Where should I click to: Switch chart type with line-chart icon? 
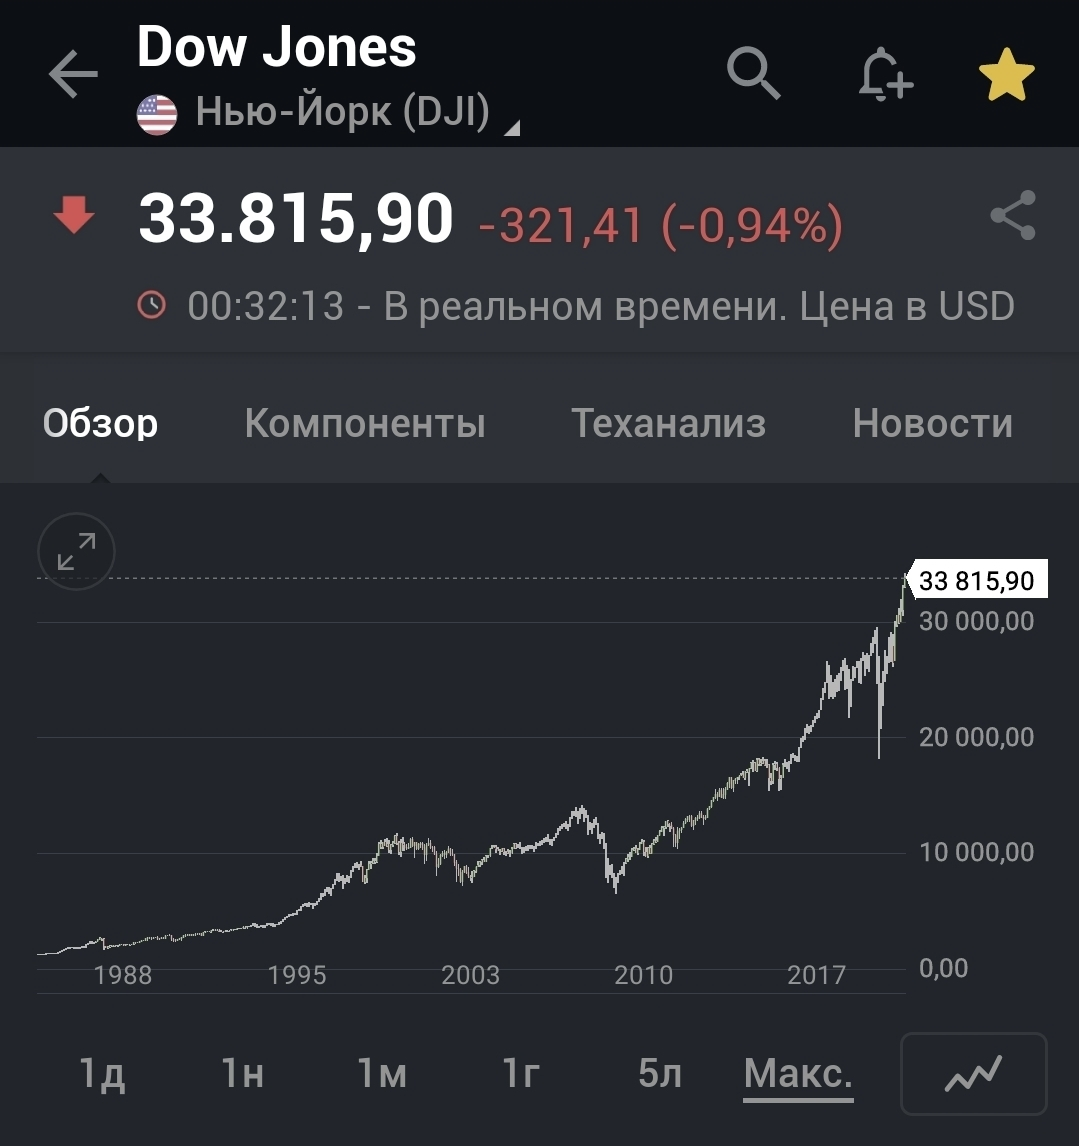[973, 1074]
